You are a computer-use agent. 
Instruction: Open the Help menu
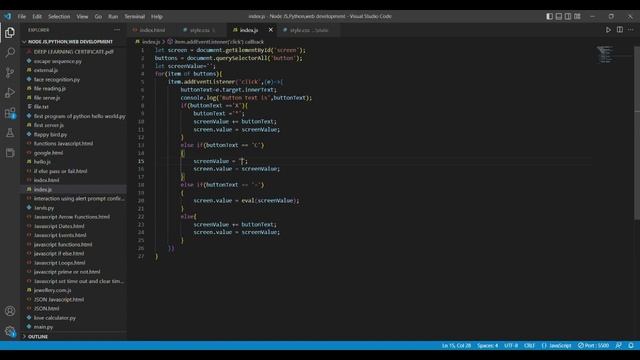pos(157,16)
